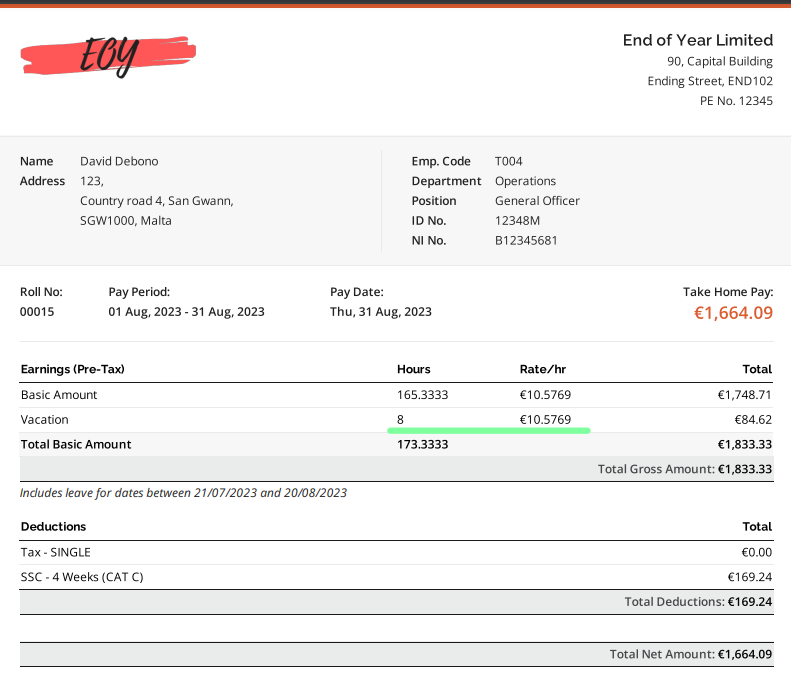Click Vacation total '€84.62'
The width and height of the screenshot is (791, 688).
[753, 420]
